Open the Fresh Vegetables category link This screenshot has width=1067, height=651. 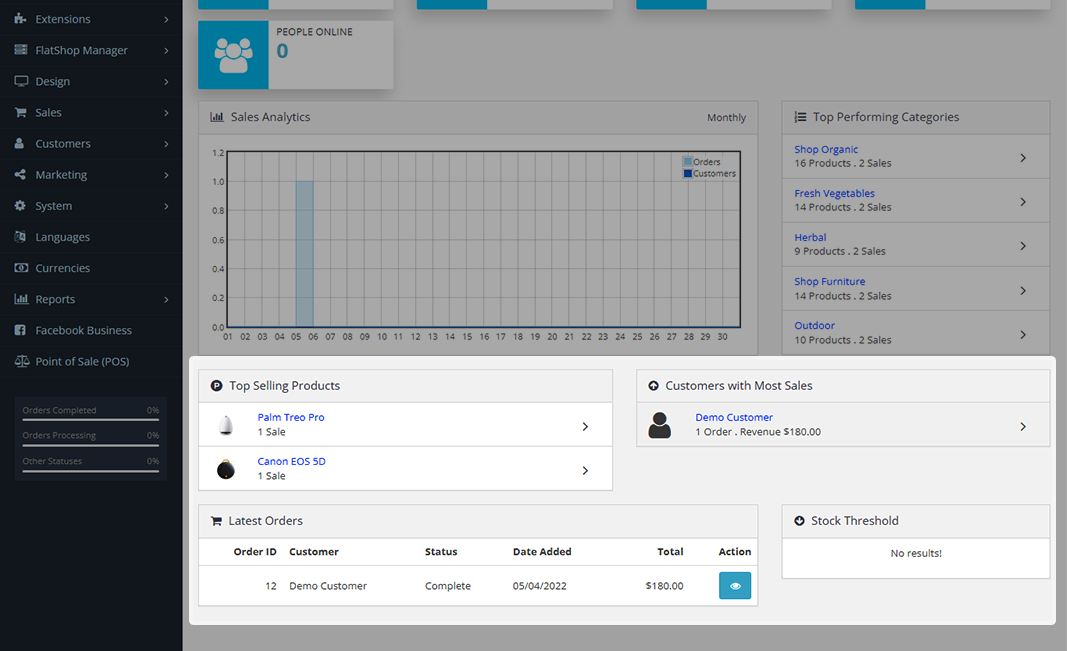[834, 193]
